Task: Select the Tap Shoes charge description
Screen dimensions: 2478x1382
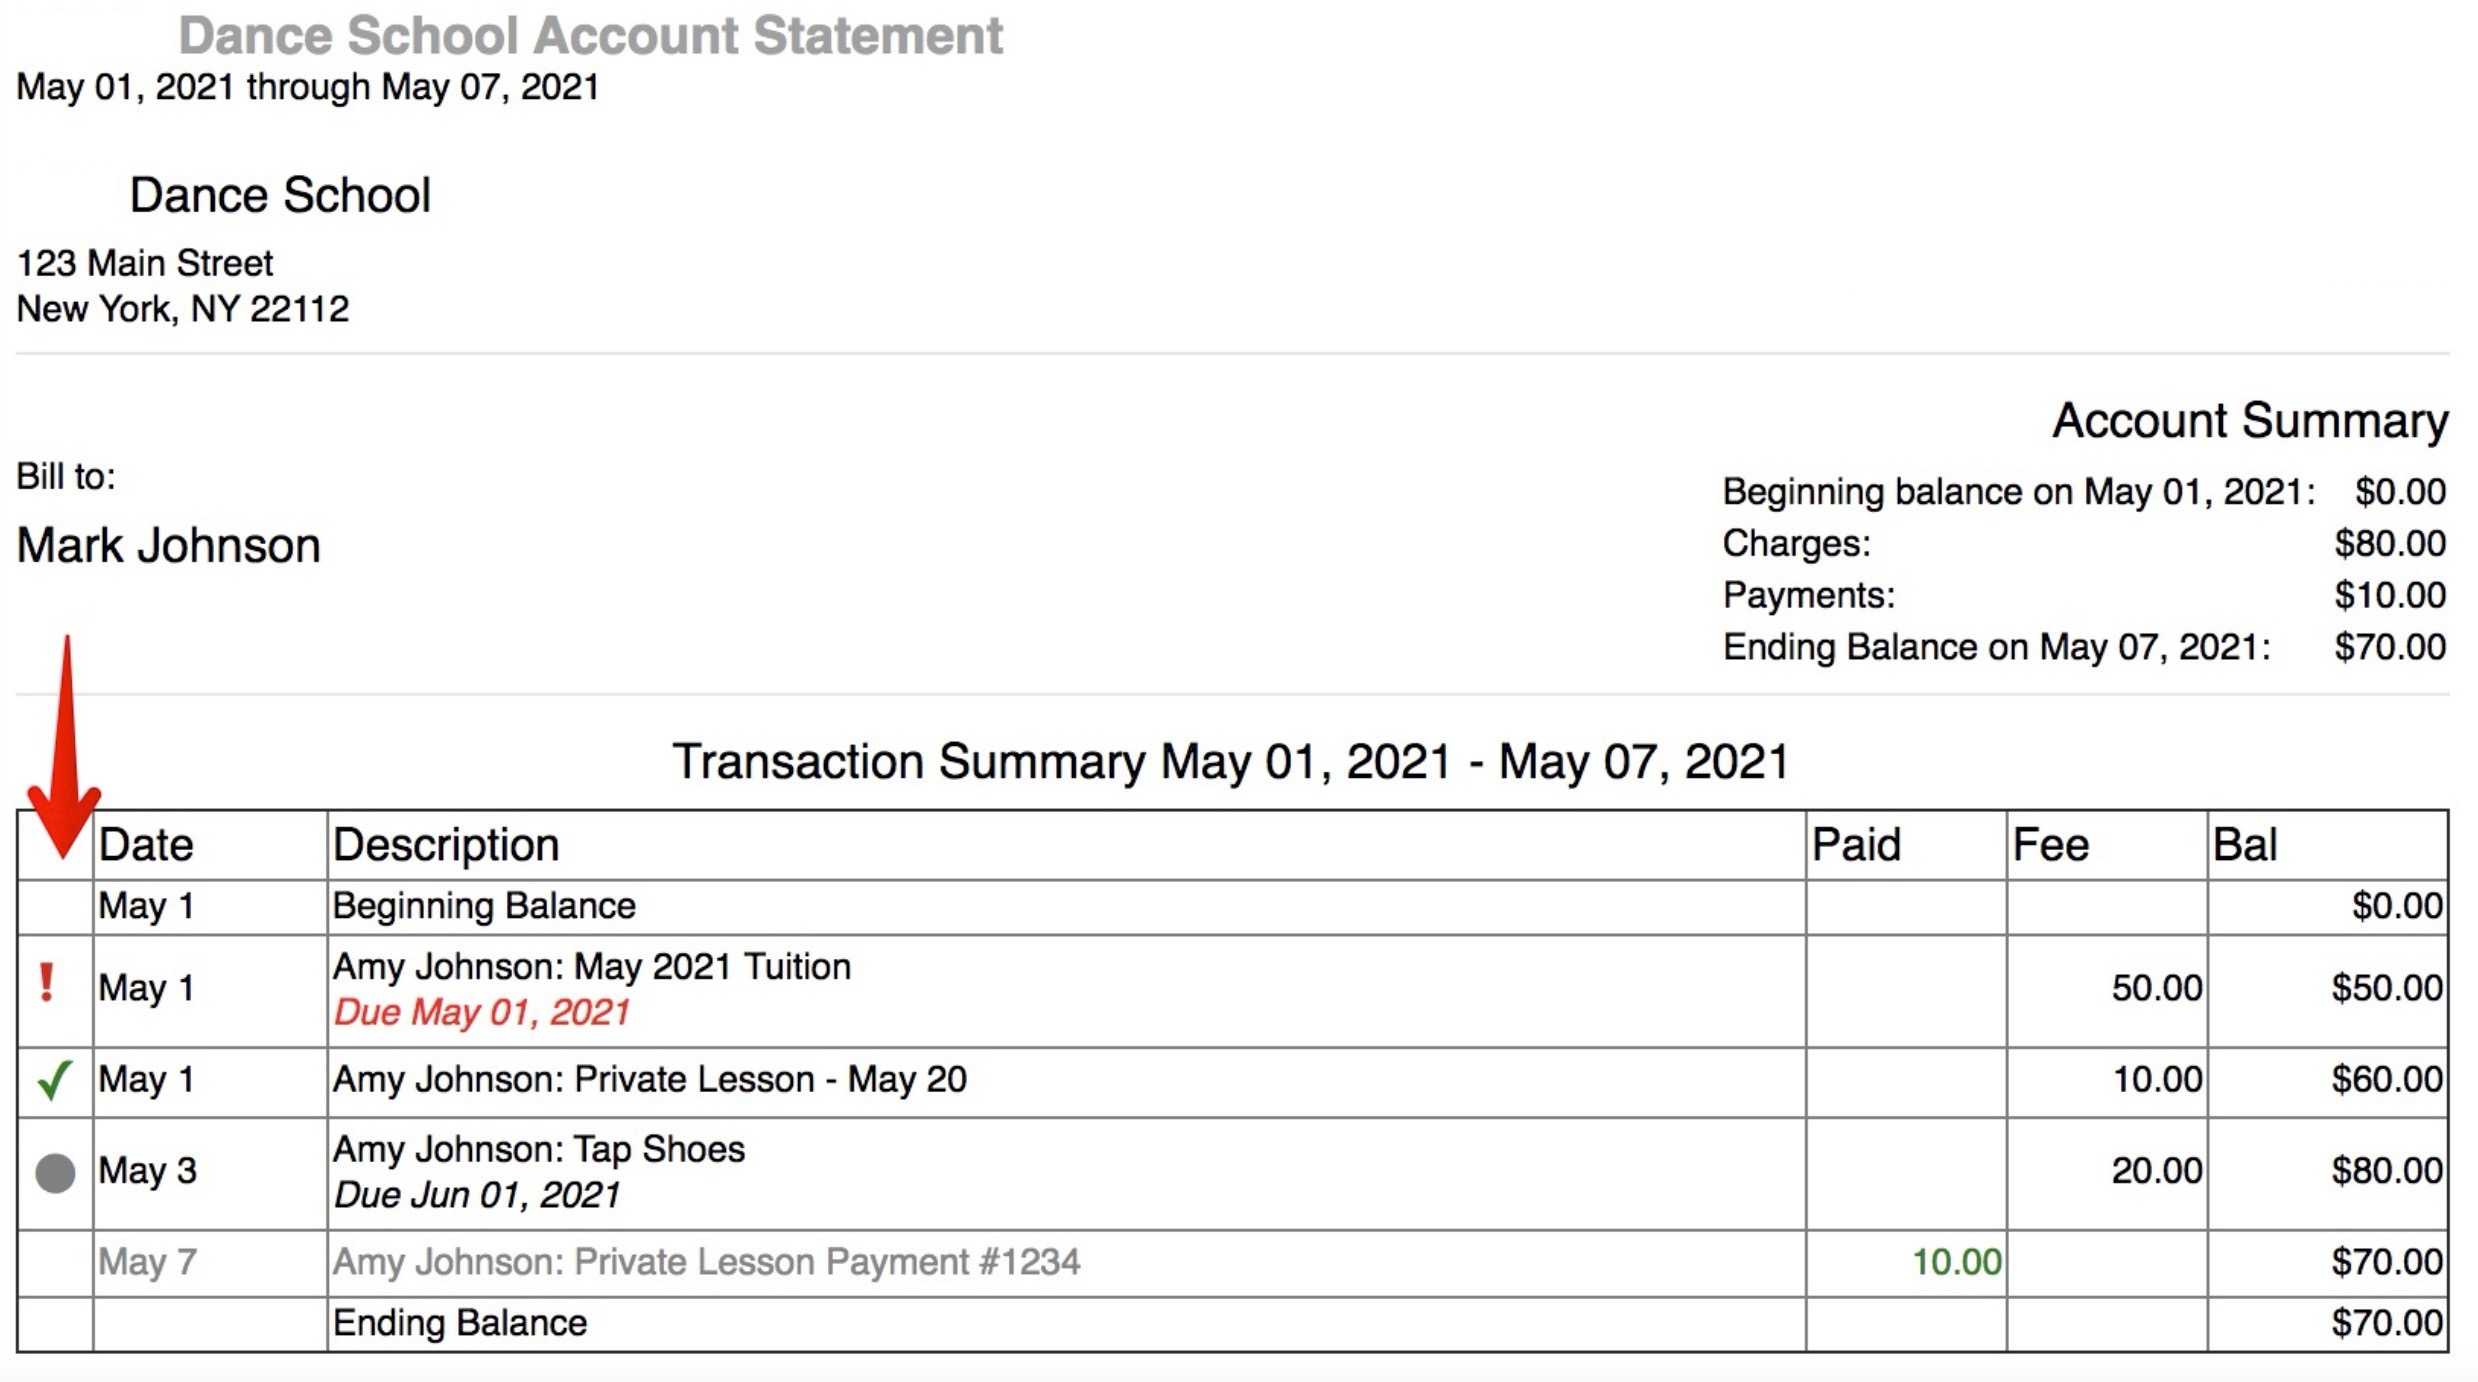Action: tap(539, 1150)
